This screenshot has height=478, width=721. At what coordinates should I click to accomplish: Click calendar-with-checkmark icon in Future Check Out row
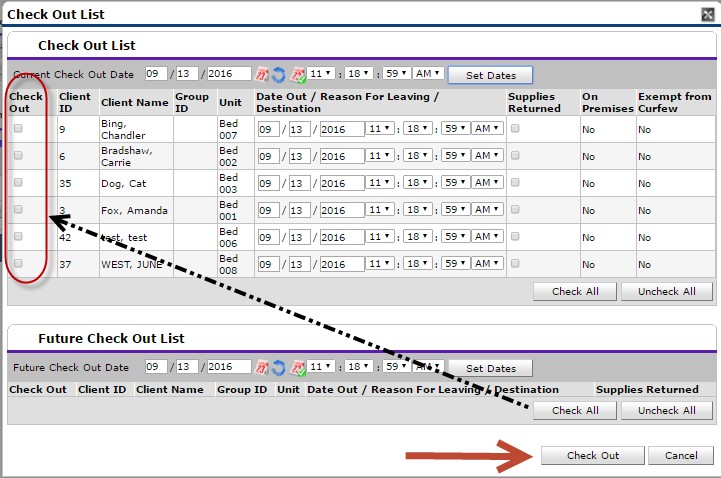[x=298, y=367]
